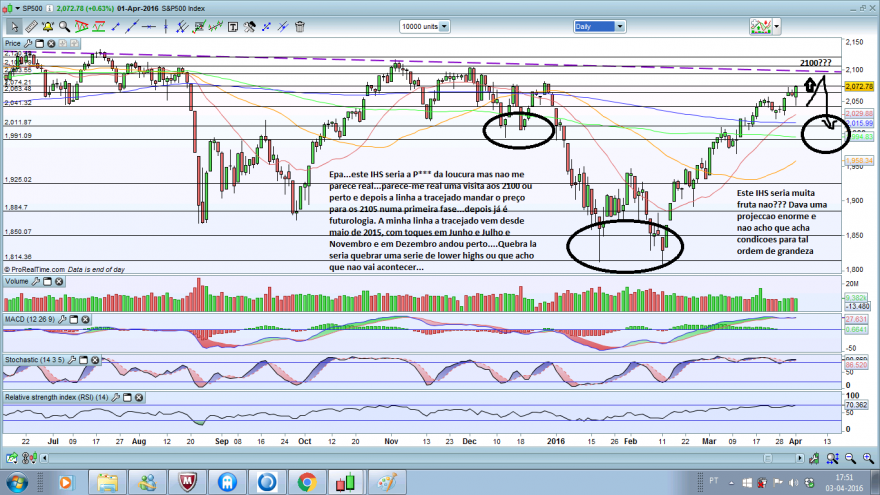Remove the Price panel with X

51,43
